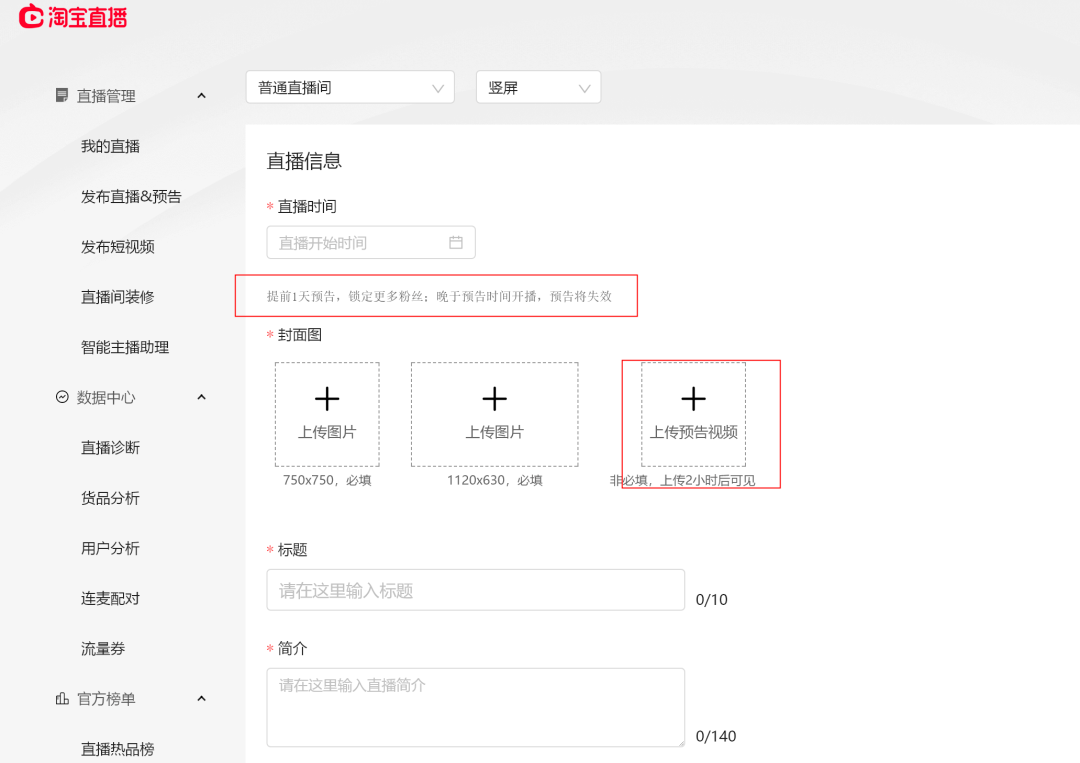Click the 直播管理 section icon
The image size is (1080, 763).
62,95
